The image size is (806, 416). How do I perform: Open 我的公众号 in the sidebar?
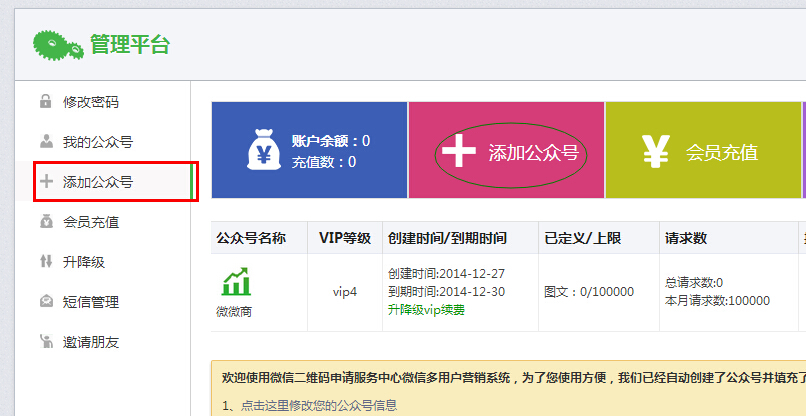point(98,142)
